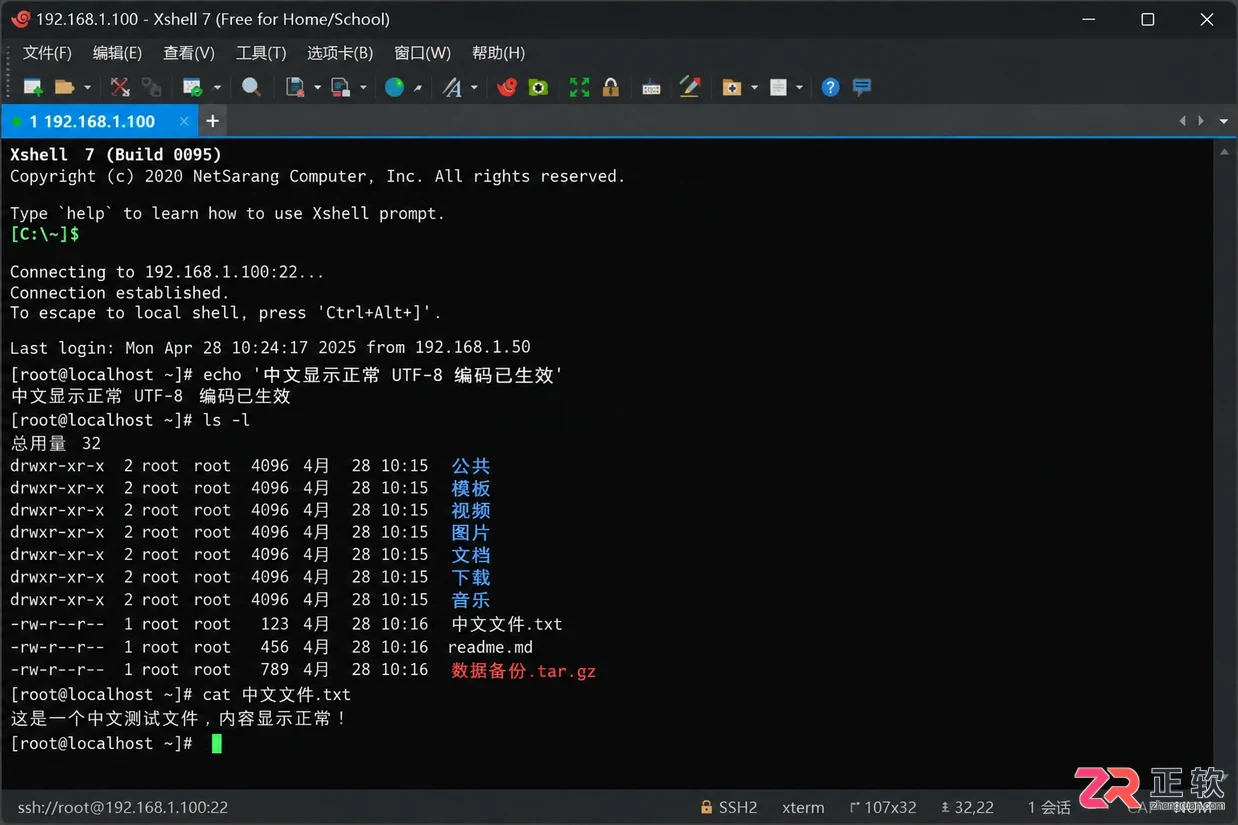
Task: Expand the globe Encoding dropdown arrow
Action: 418,88
